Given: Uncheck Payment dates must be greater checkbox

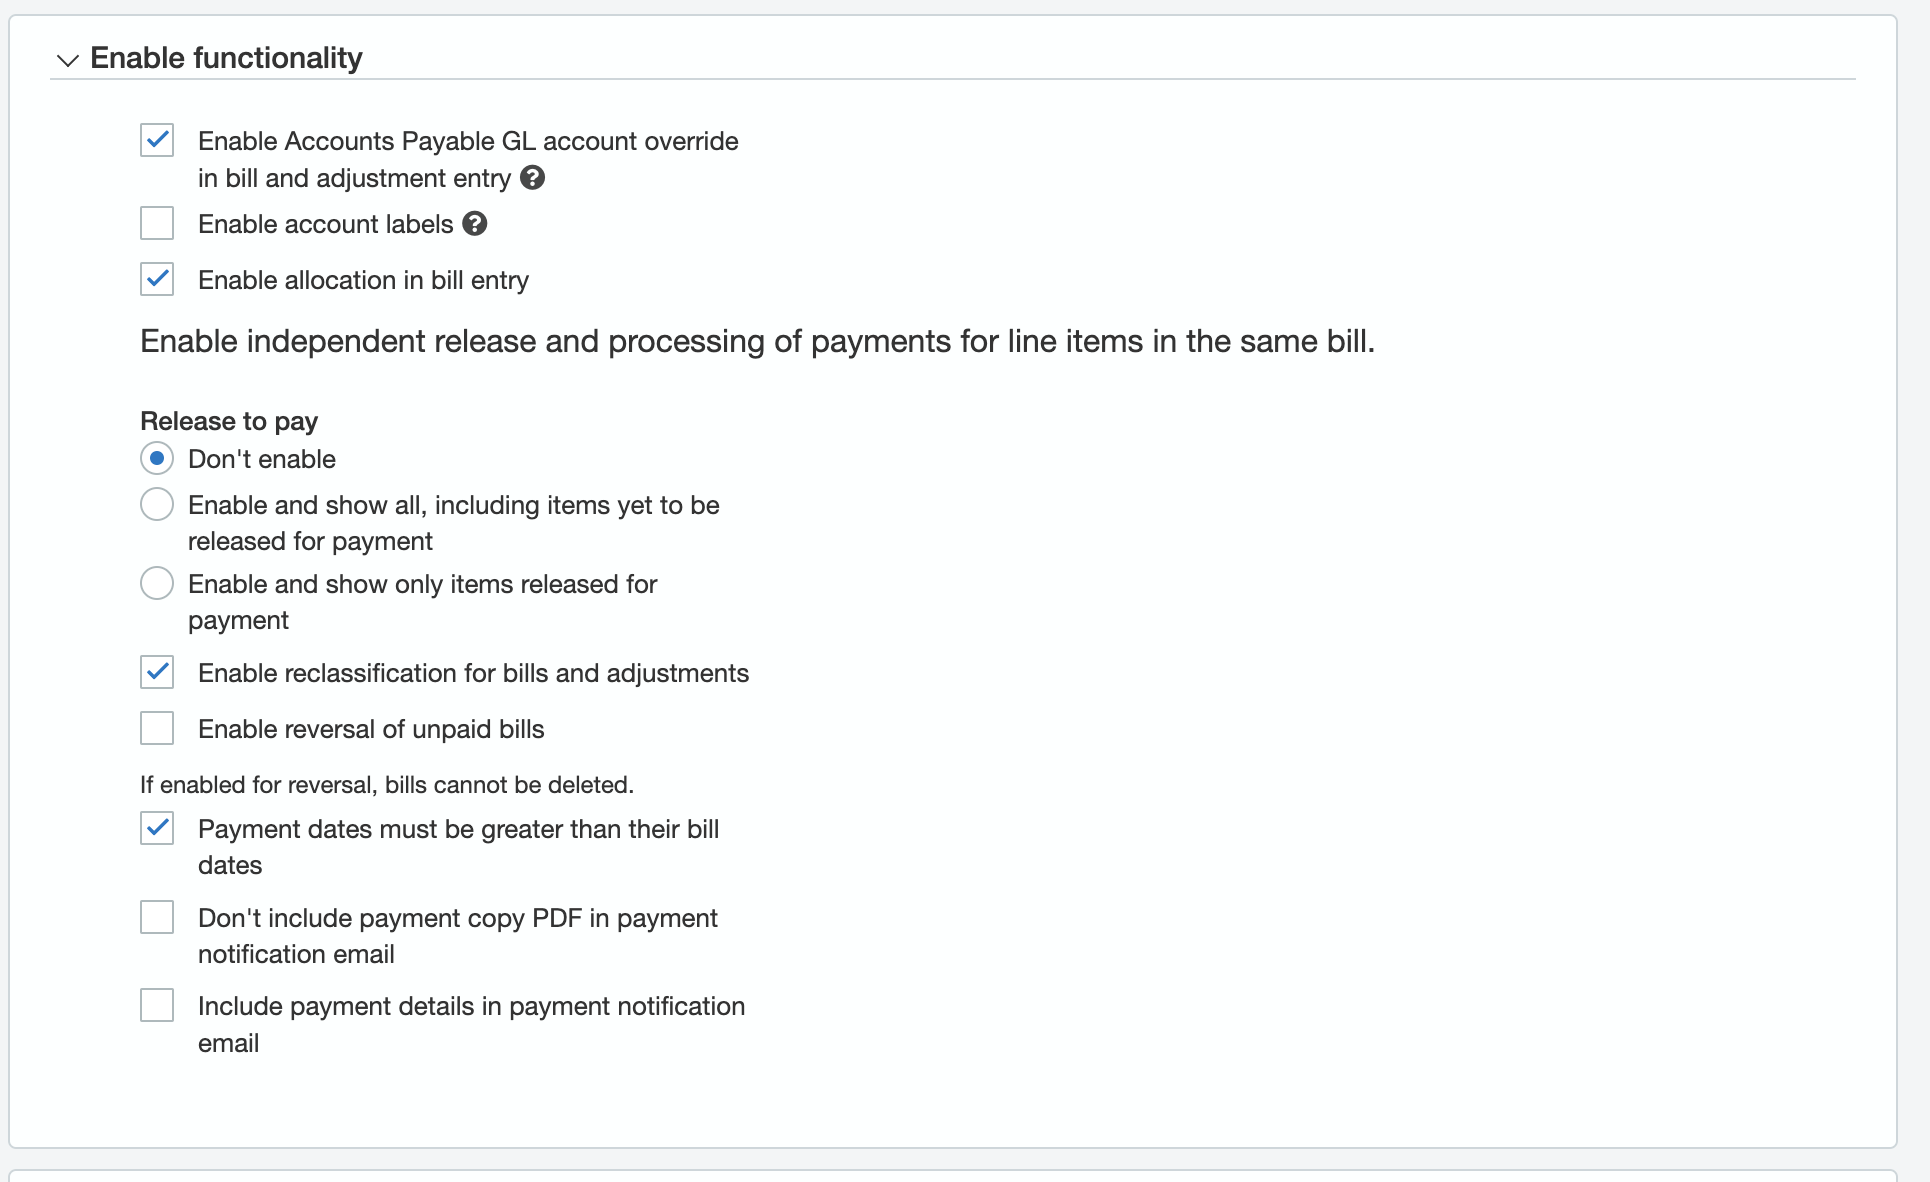Looking at the screenshot, I should pos(157,828).
